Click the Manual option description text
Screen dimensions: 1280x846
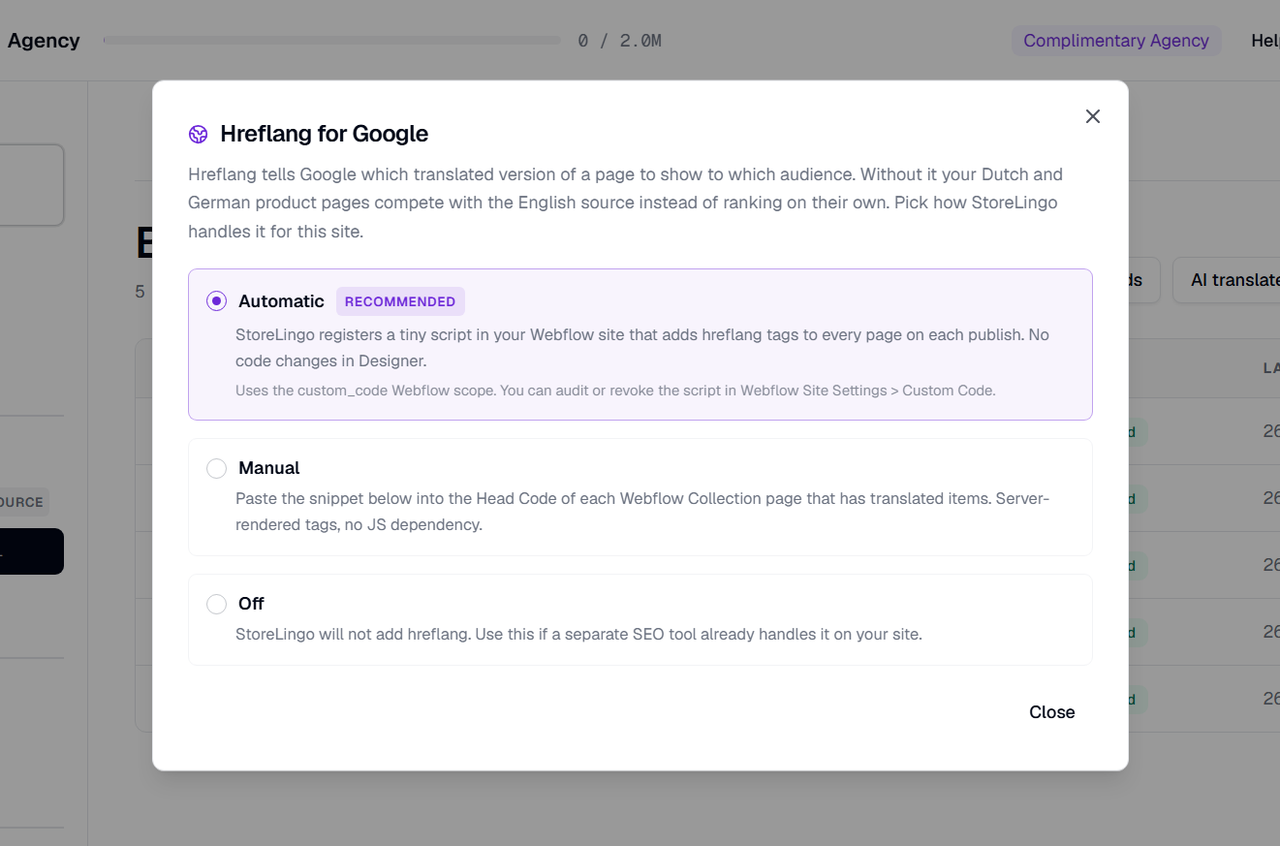pyautogui.click(x=642, y=511)
